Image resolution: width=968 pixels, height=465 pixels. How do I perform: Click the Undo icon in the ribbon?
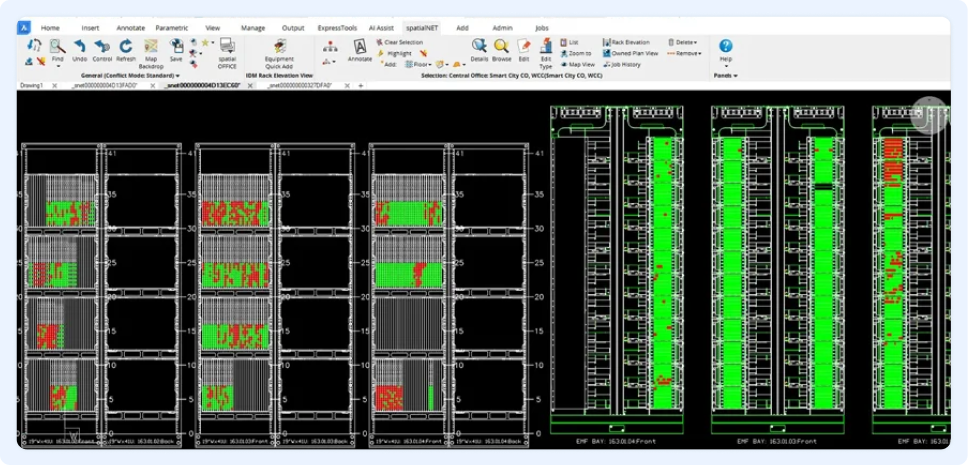(x=80, y=46)
